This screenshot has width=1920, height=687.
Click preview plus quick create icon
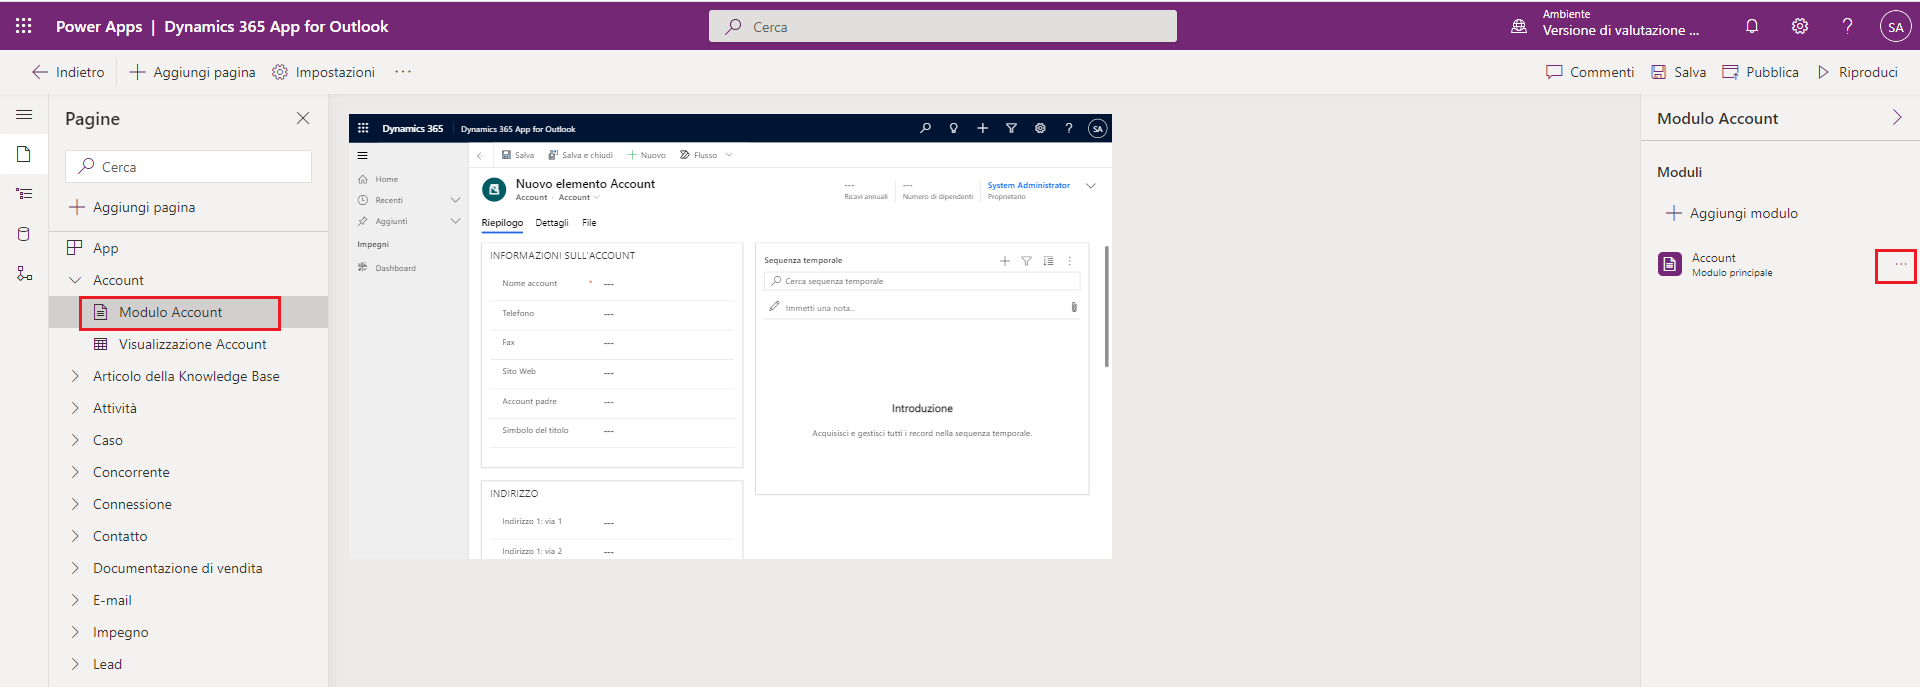click(983, 128)
